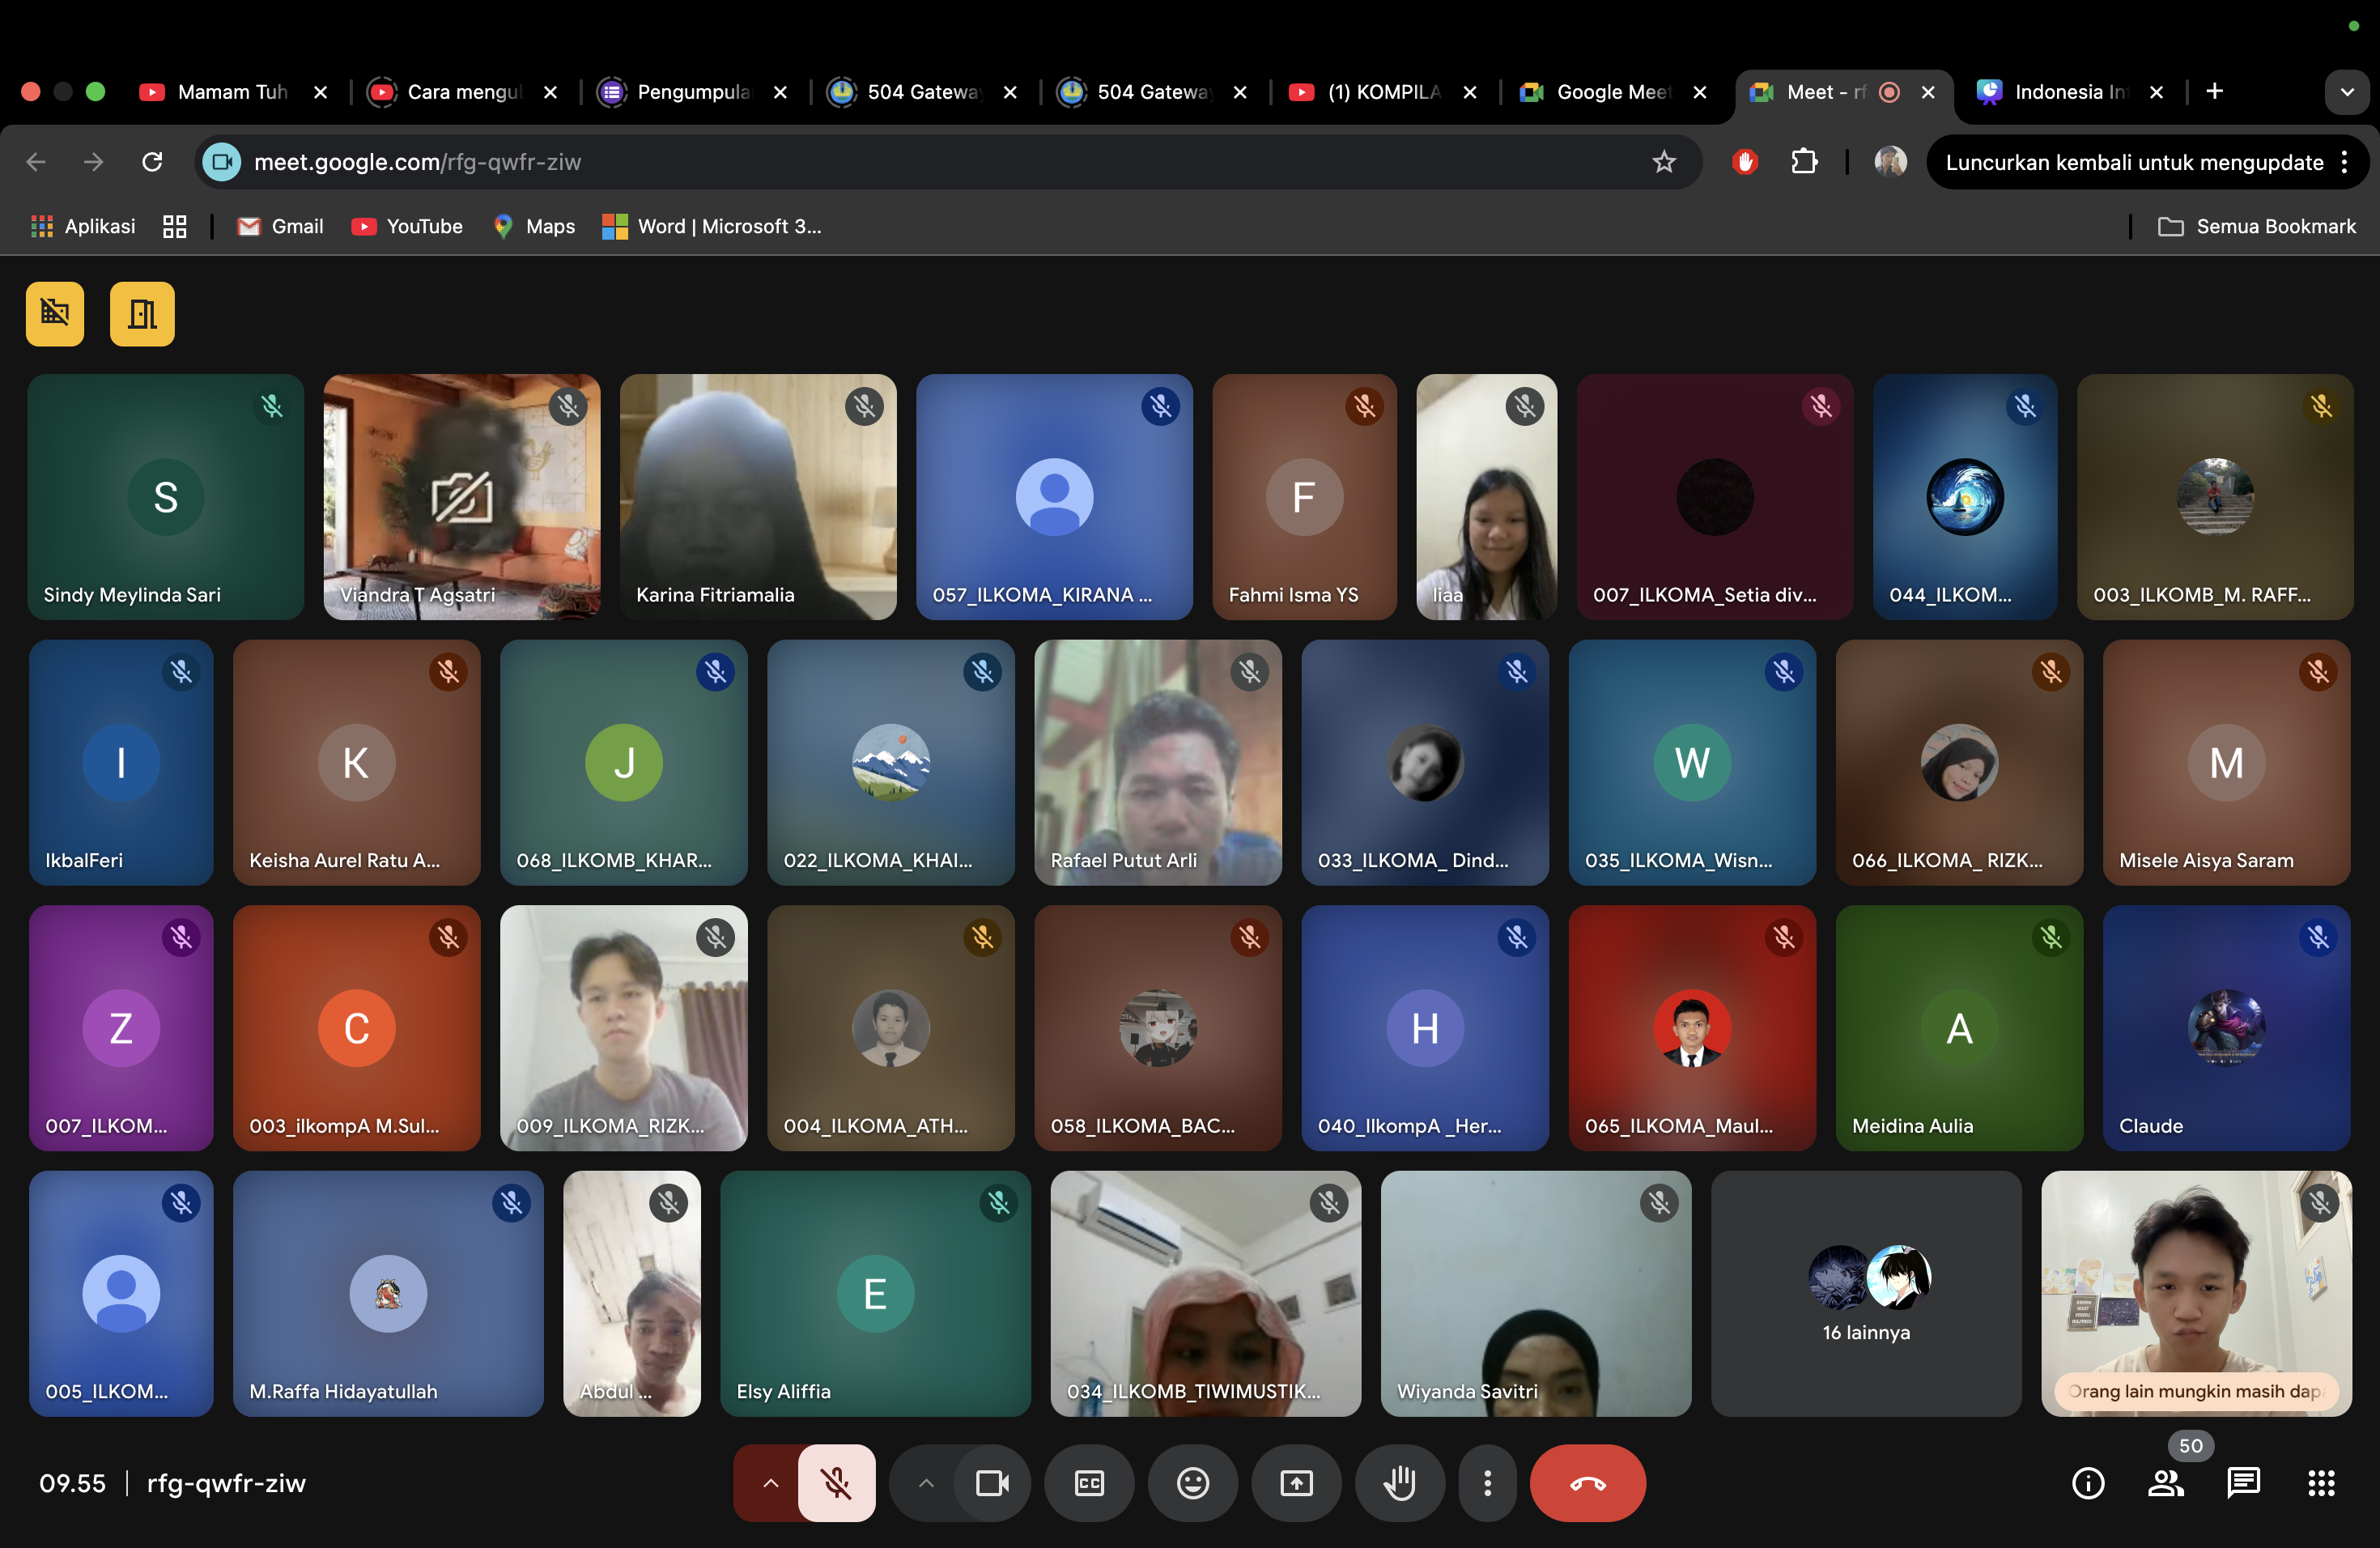Viewport: 2380px width, 1548px height.
Task: Toggle the microphone mute button
Action: (836, 1483)
